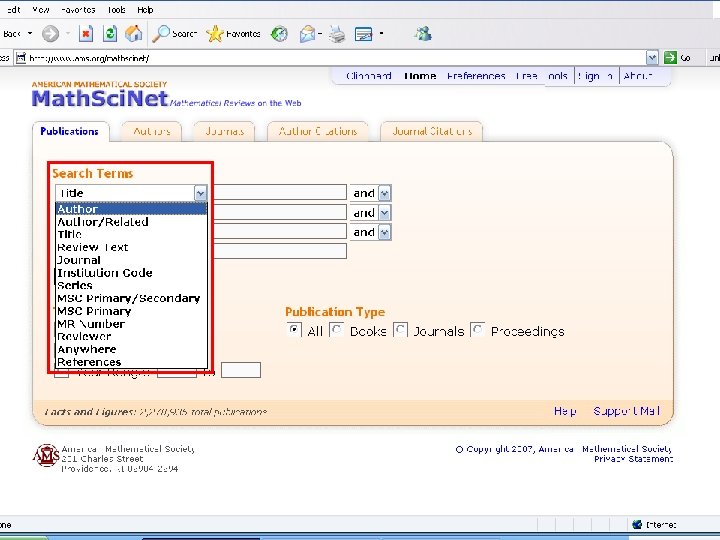Image resolution: width=720 pixels, height=540 pixels.
Task: Switch to the Author Citations tab
Action: (x=317, y=131)
